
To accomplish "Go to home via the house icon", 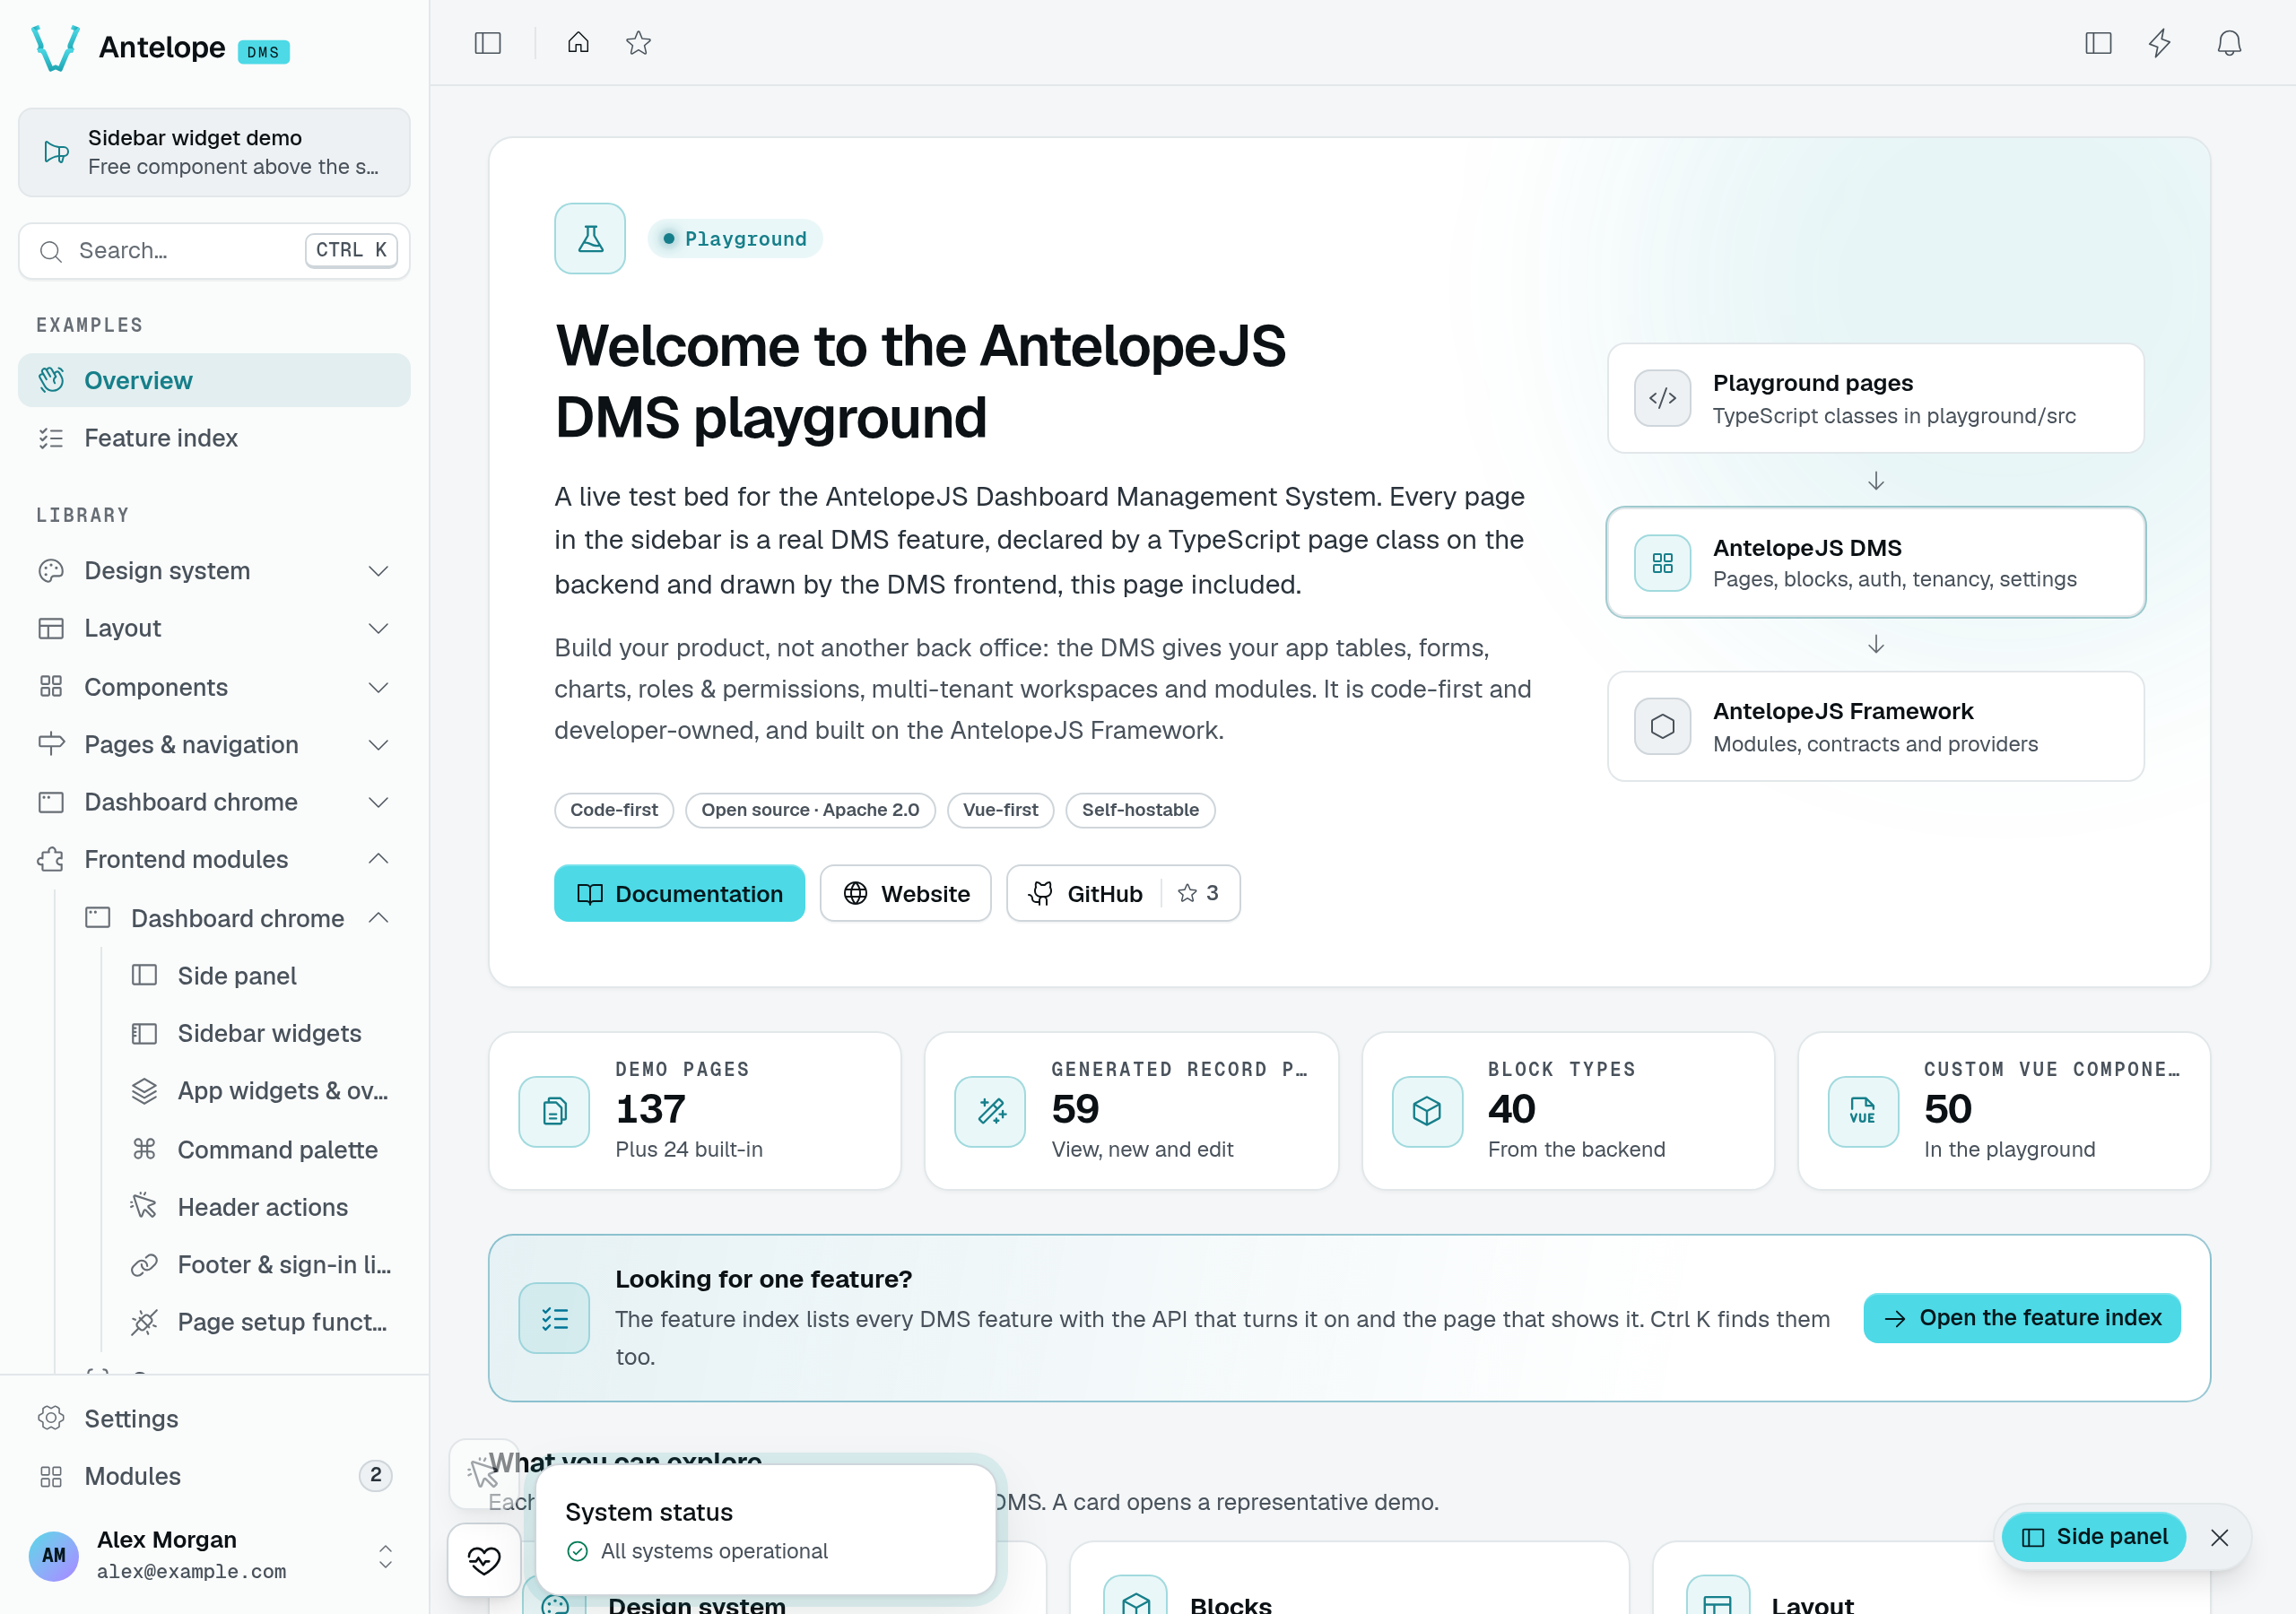I will coord(578,43).
